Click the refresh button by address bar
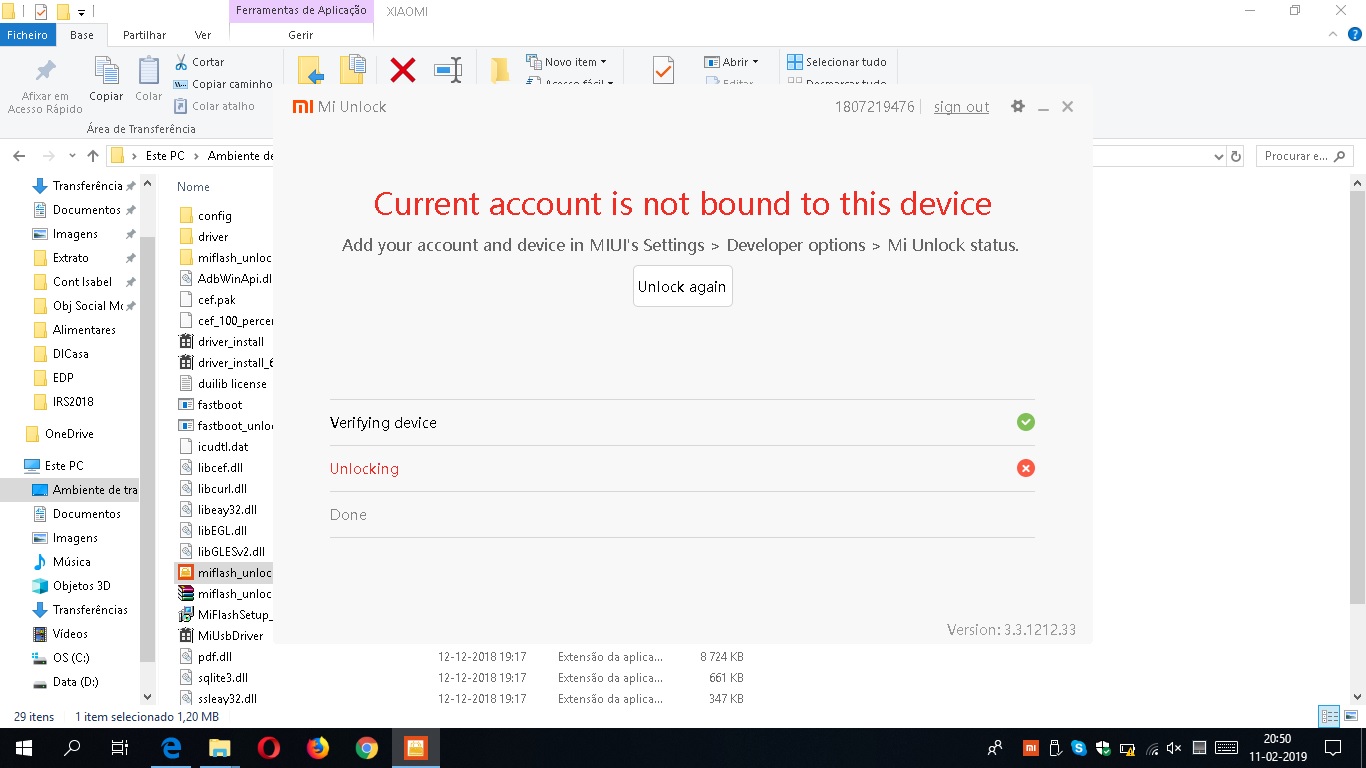Image resolution: width=1366 pixels, height=768 pixels. (x=1236, y=157)
